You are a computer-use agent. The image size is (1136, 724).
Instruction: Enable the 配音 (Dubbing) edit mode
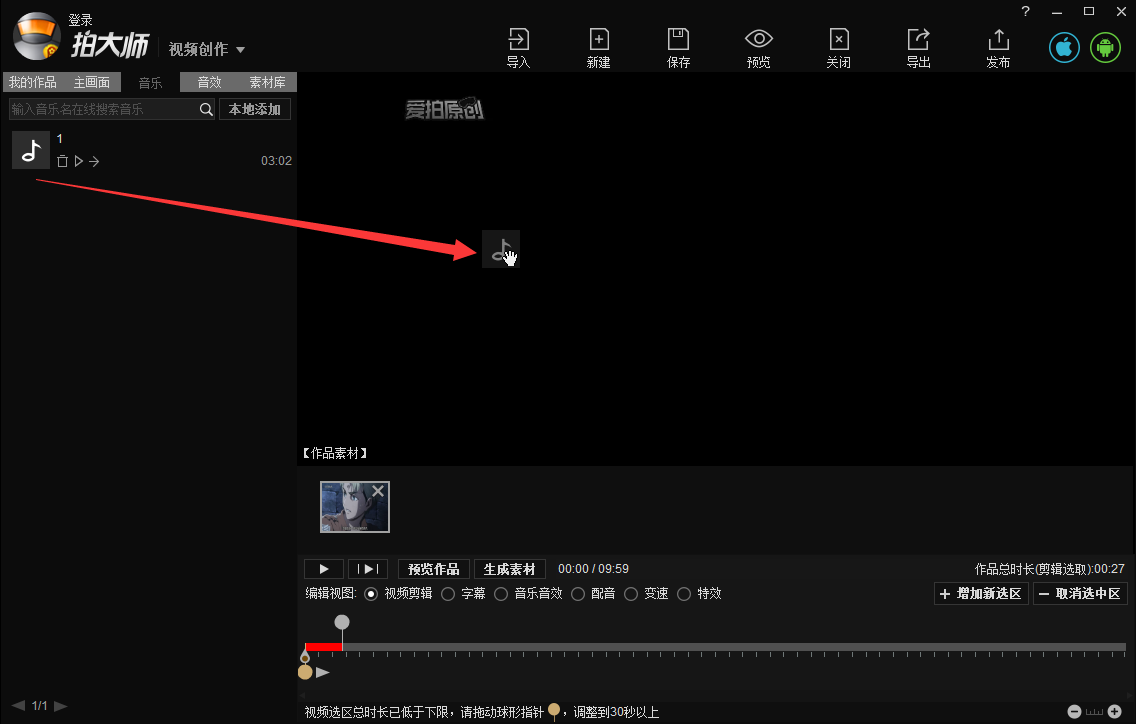578,593
